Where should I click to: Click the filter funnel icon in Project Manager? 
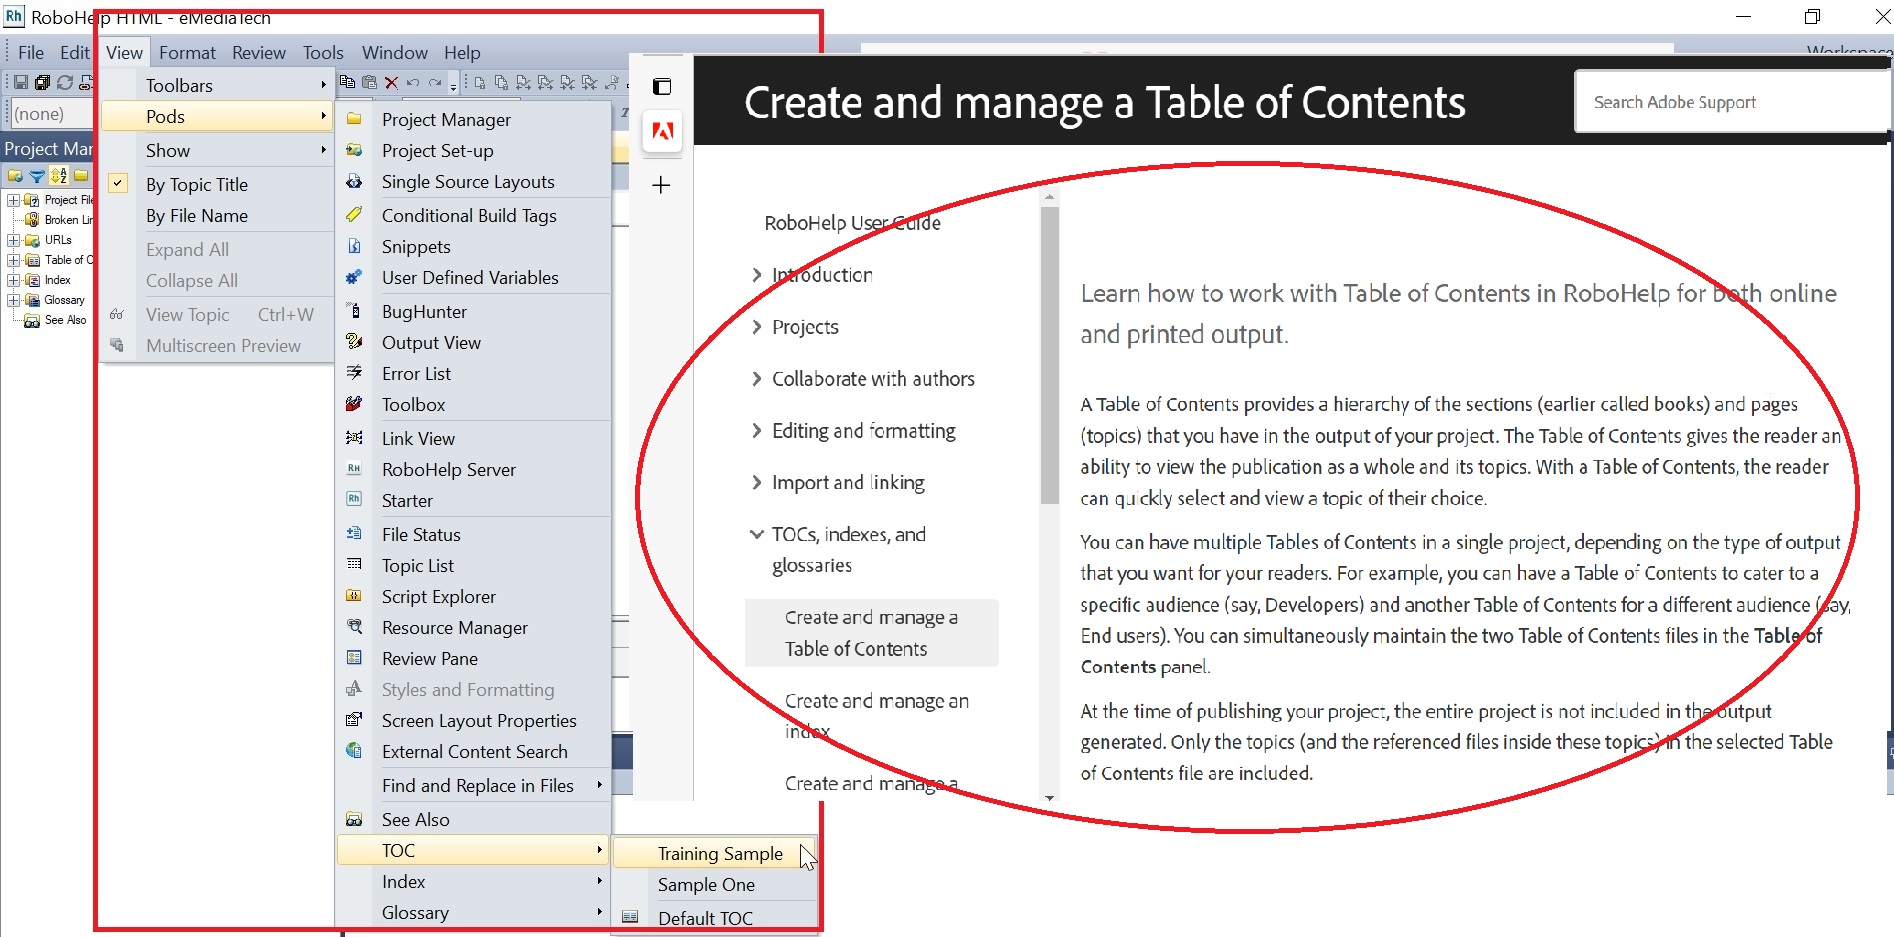pyautogui.click(x=37, y=176)
